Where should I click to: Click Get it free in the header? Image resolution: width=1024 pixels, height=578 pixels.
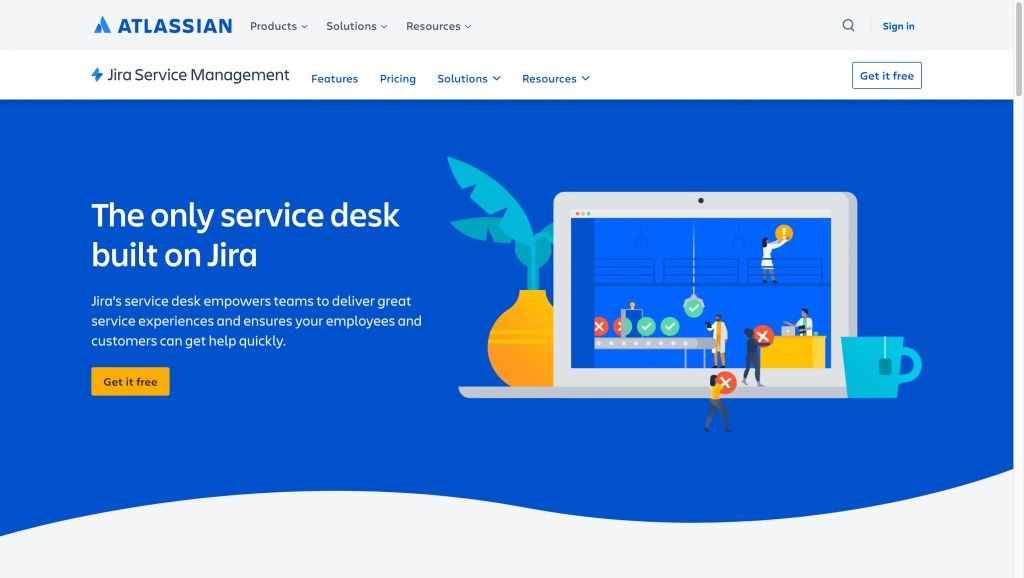(x=886, y=74)
